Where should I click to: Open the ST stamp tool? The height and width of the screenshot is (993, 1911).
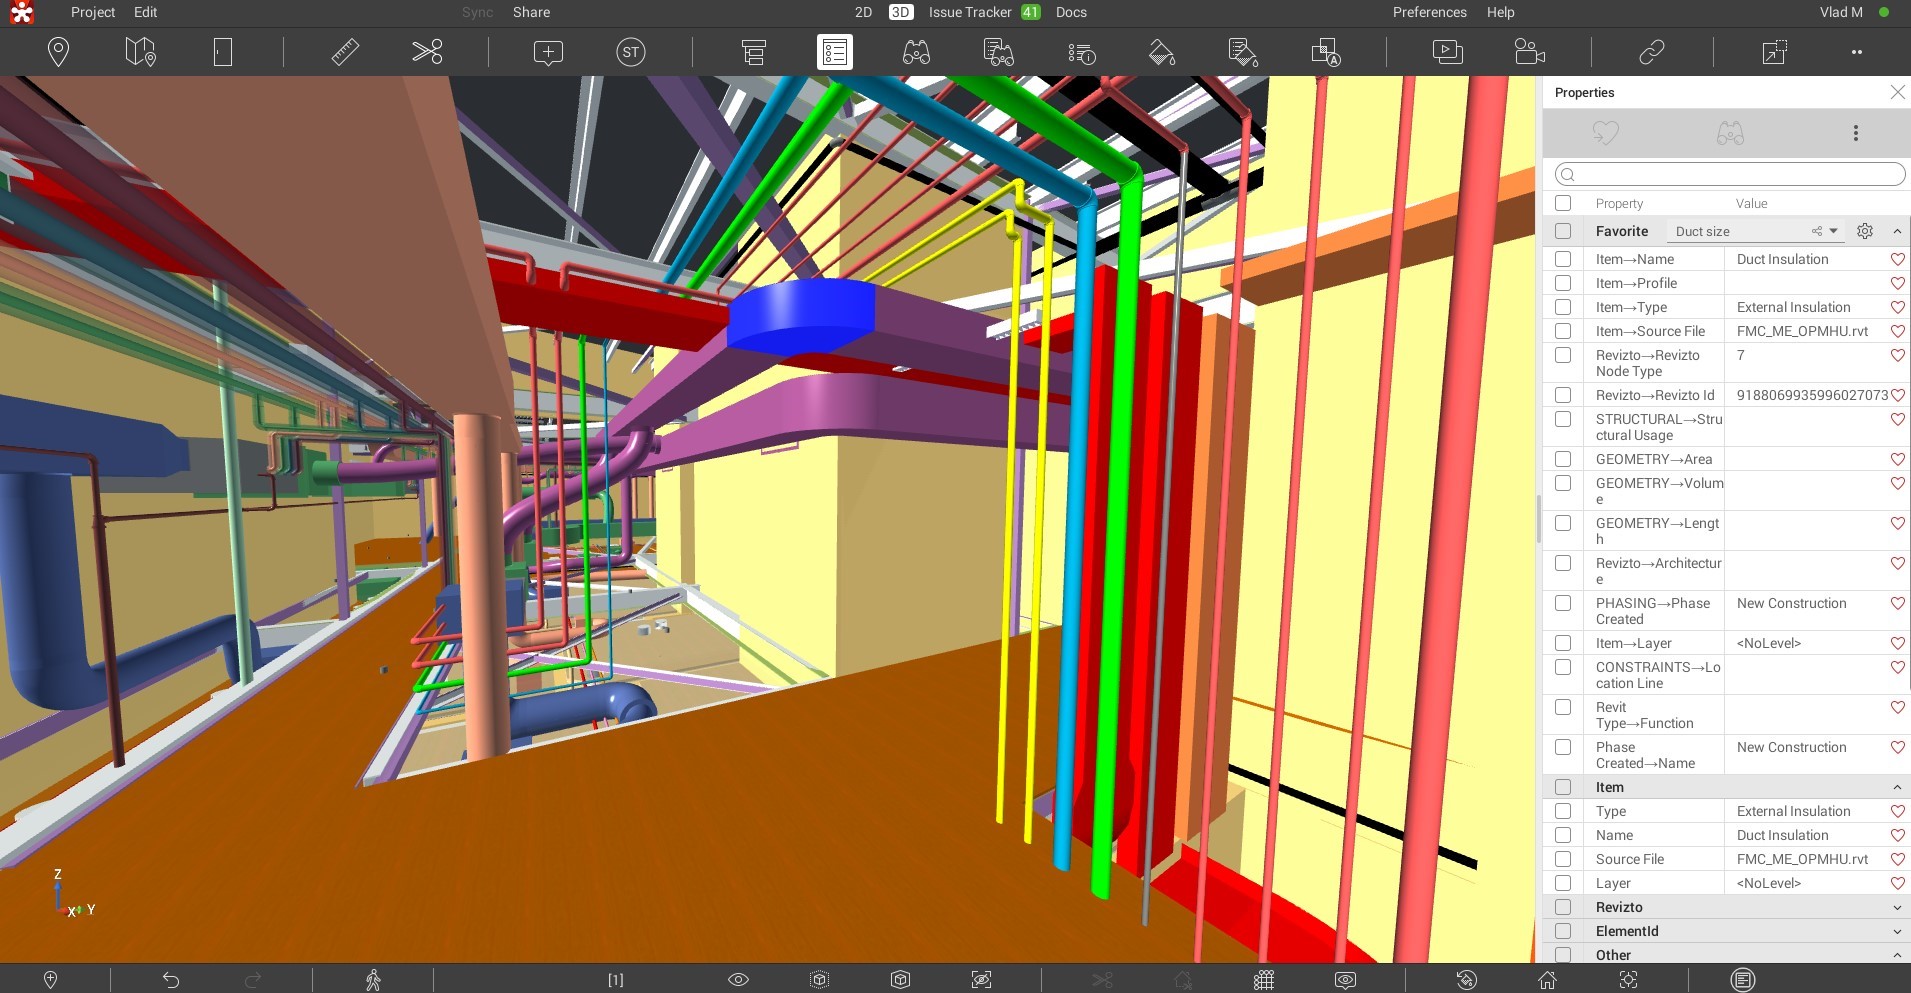click(630, 51)
